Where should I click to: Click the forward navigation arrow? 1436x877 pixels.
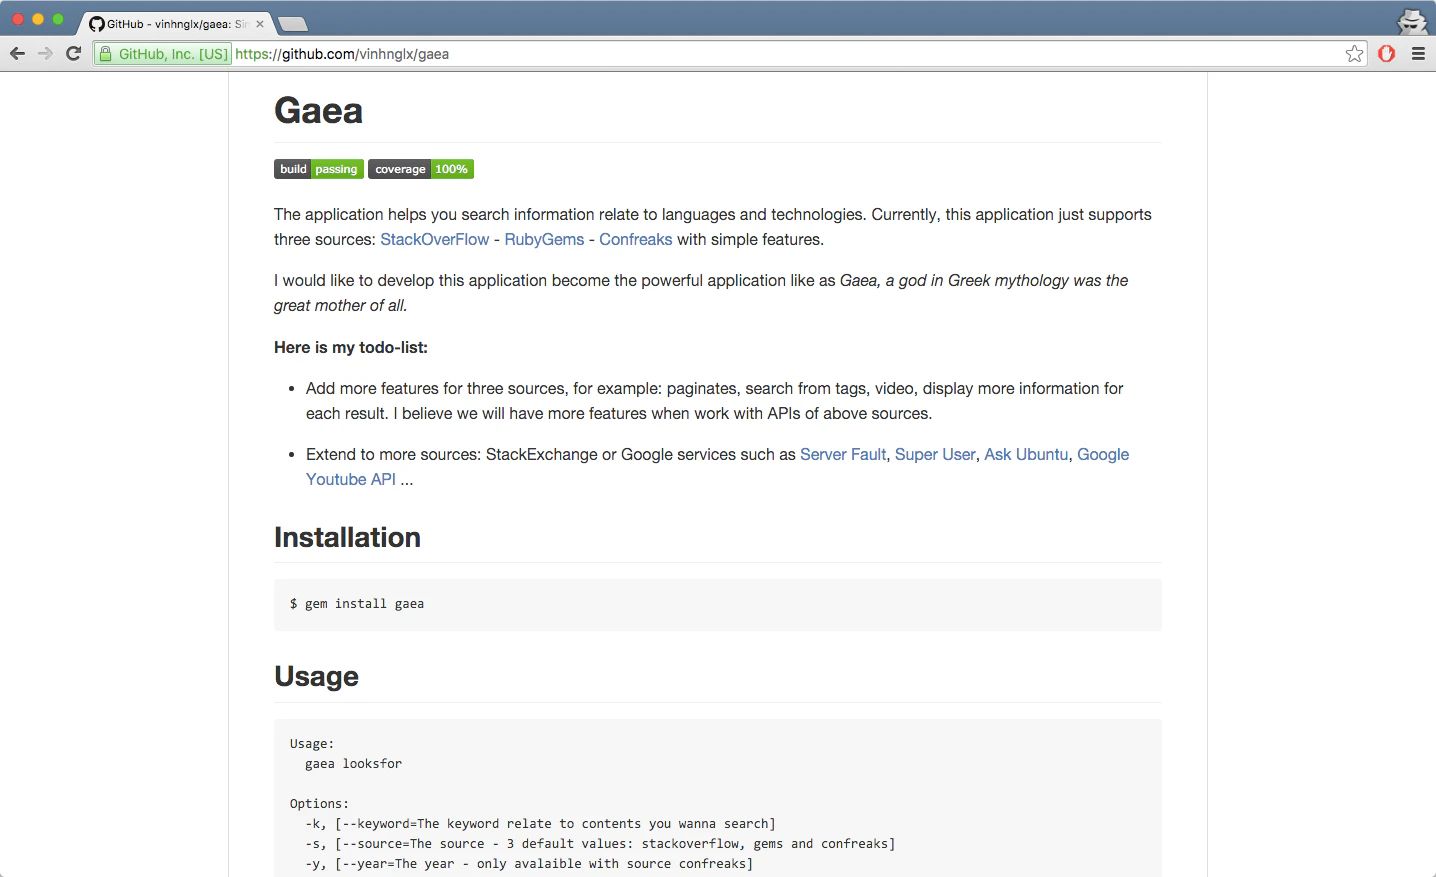click(x=45, y=53)
